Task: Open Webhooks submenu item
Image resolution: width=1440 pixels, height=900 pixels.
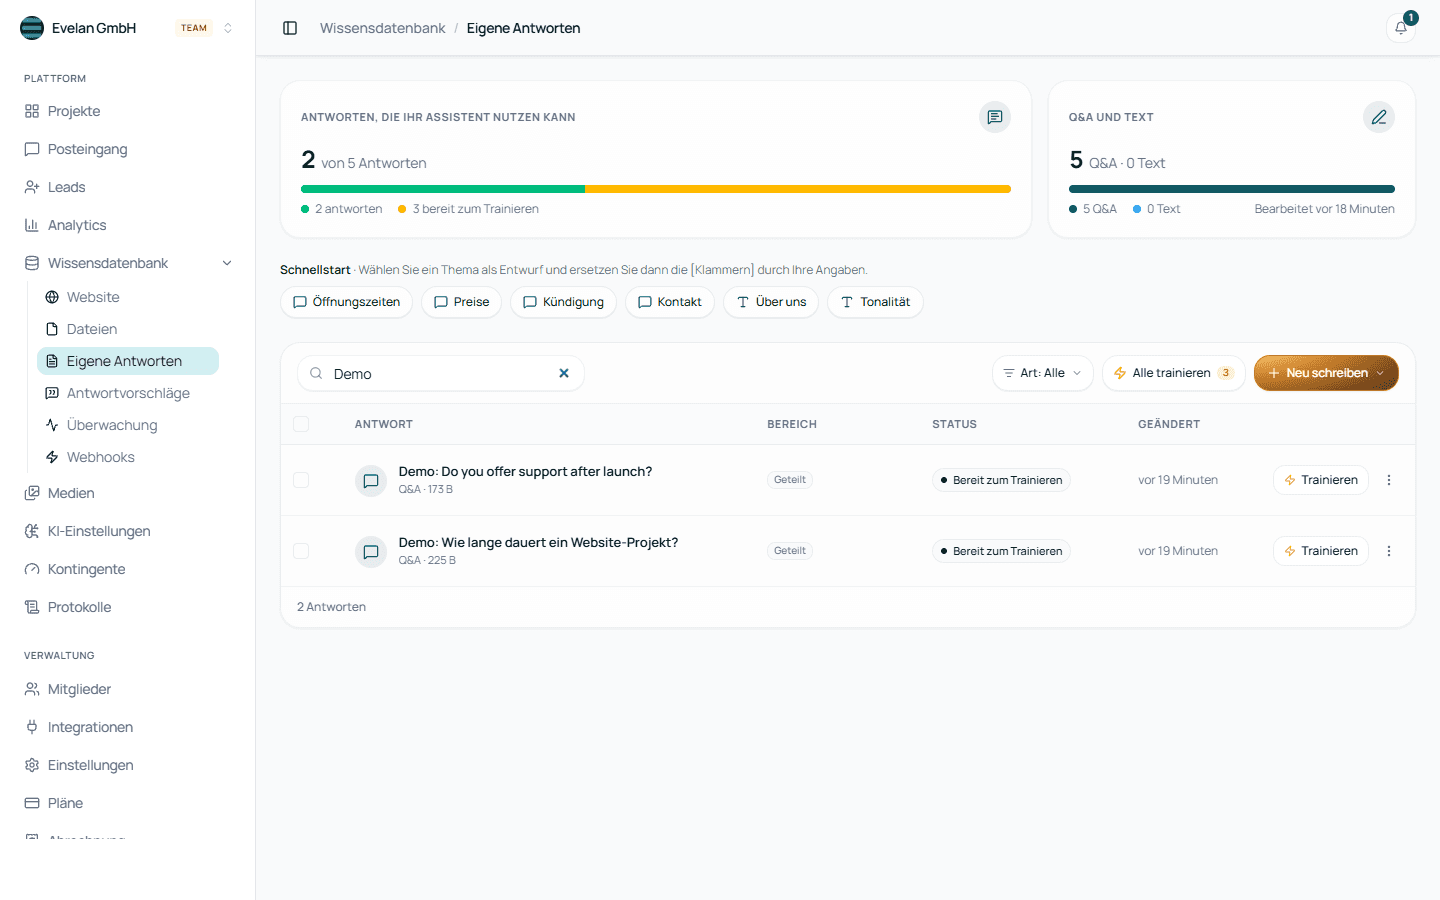Action: click(128, 457)
